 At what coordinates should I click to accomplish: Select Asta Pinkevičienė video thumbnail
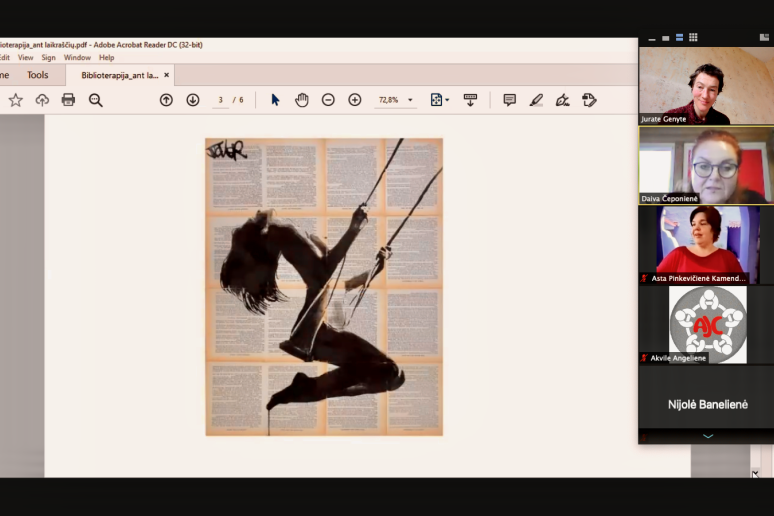(706, 245)
